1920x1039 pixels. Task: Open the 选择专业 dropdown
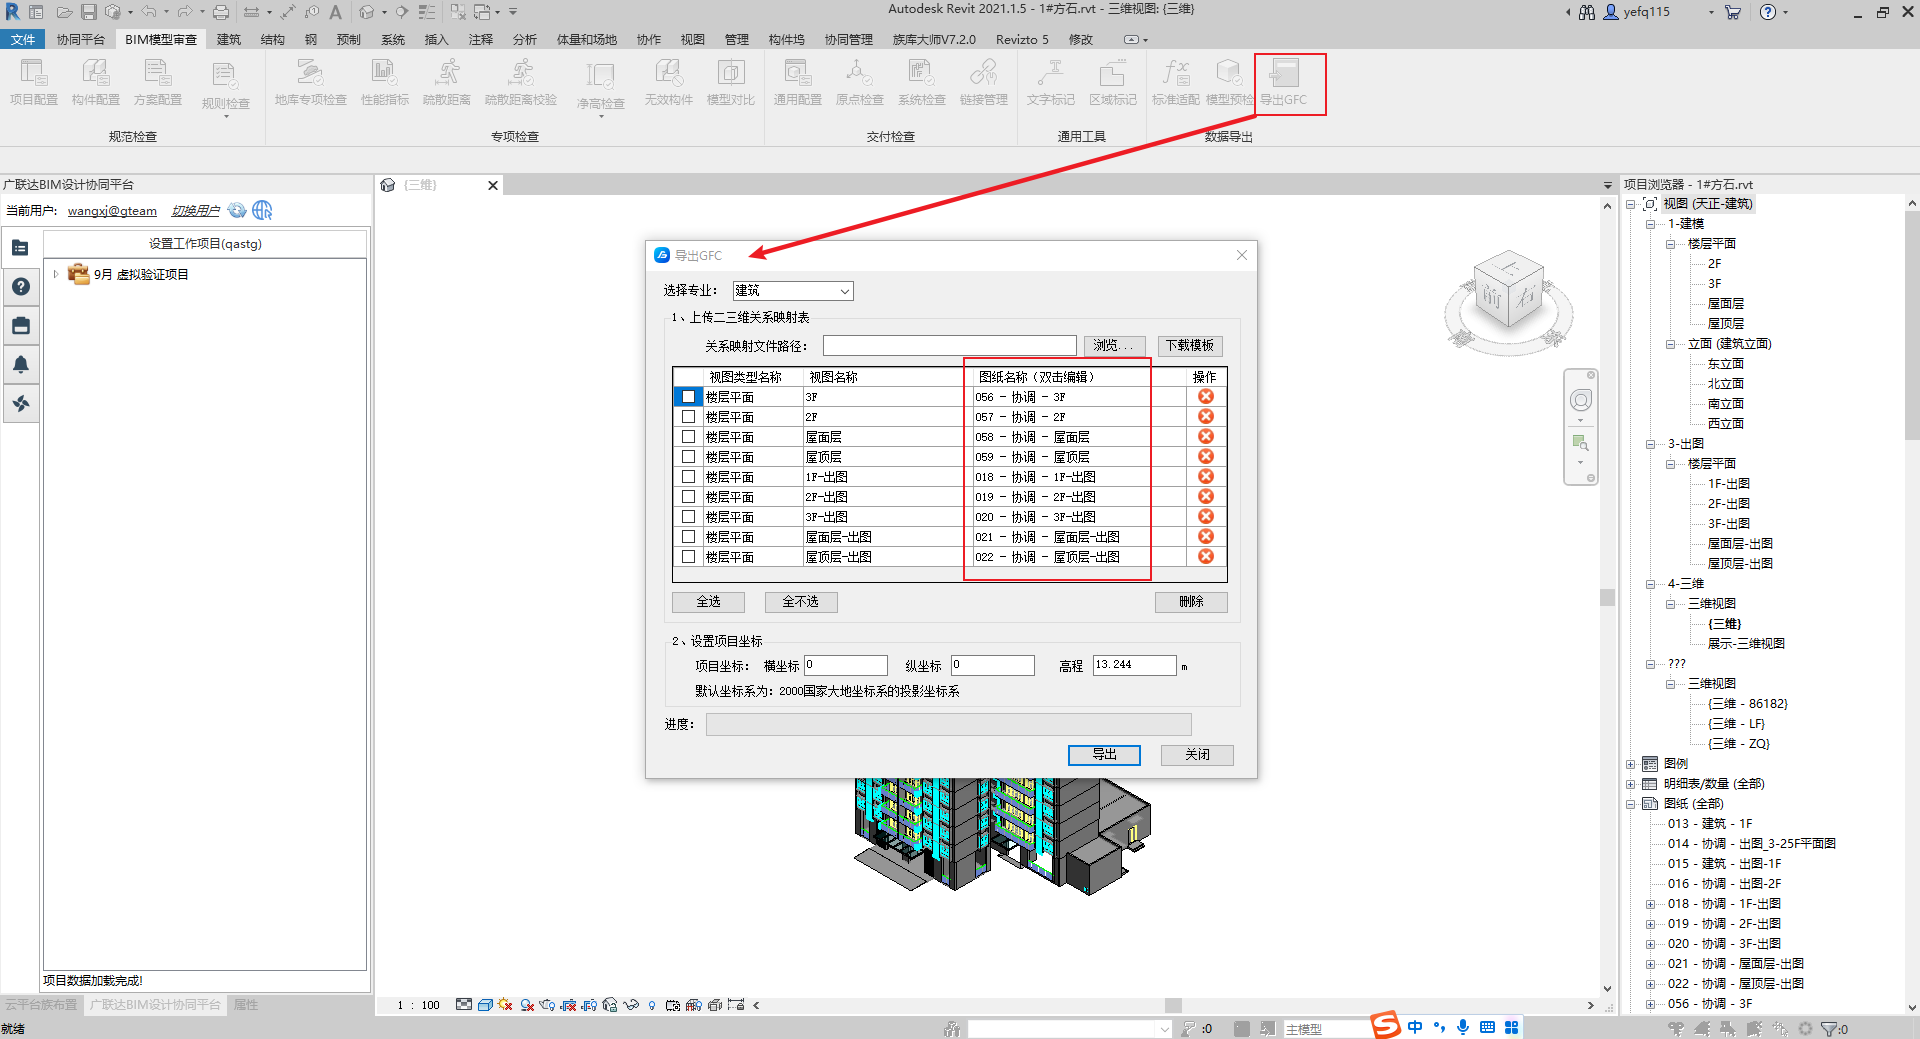pos(793,291)
